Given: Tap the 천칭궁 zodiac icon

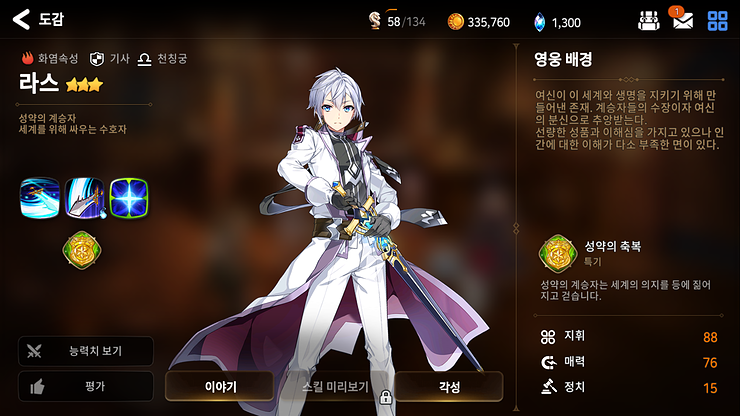Looking at the screenshot, I should [144, 59].
